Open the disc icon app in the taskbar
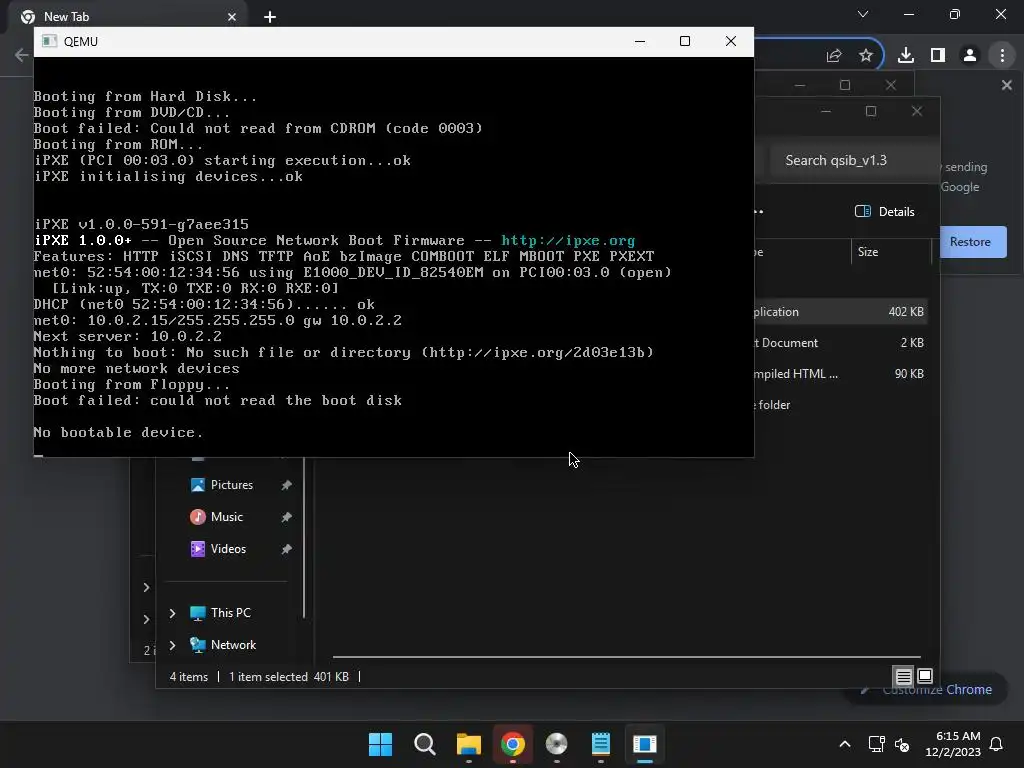1024x768 pixels. [x=556, y=744]
